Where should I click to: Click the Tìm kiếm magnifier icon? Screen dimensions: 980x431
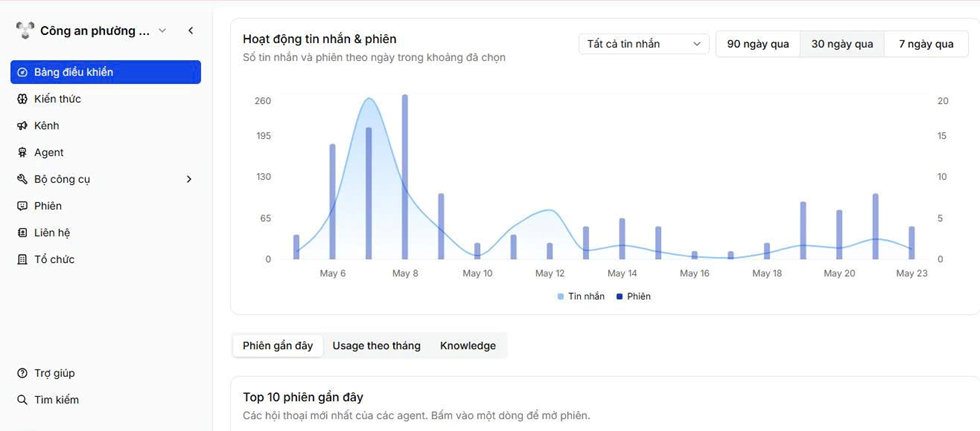pos(22,400)
